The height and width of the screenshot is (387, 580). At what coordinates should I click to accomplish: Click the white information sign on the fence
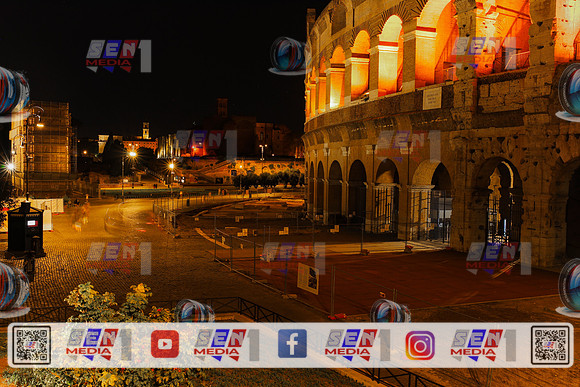pos(308,278)
